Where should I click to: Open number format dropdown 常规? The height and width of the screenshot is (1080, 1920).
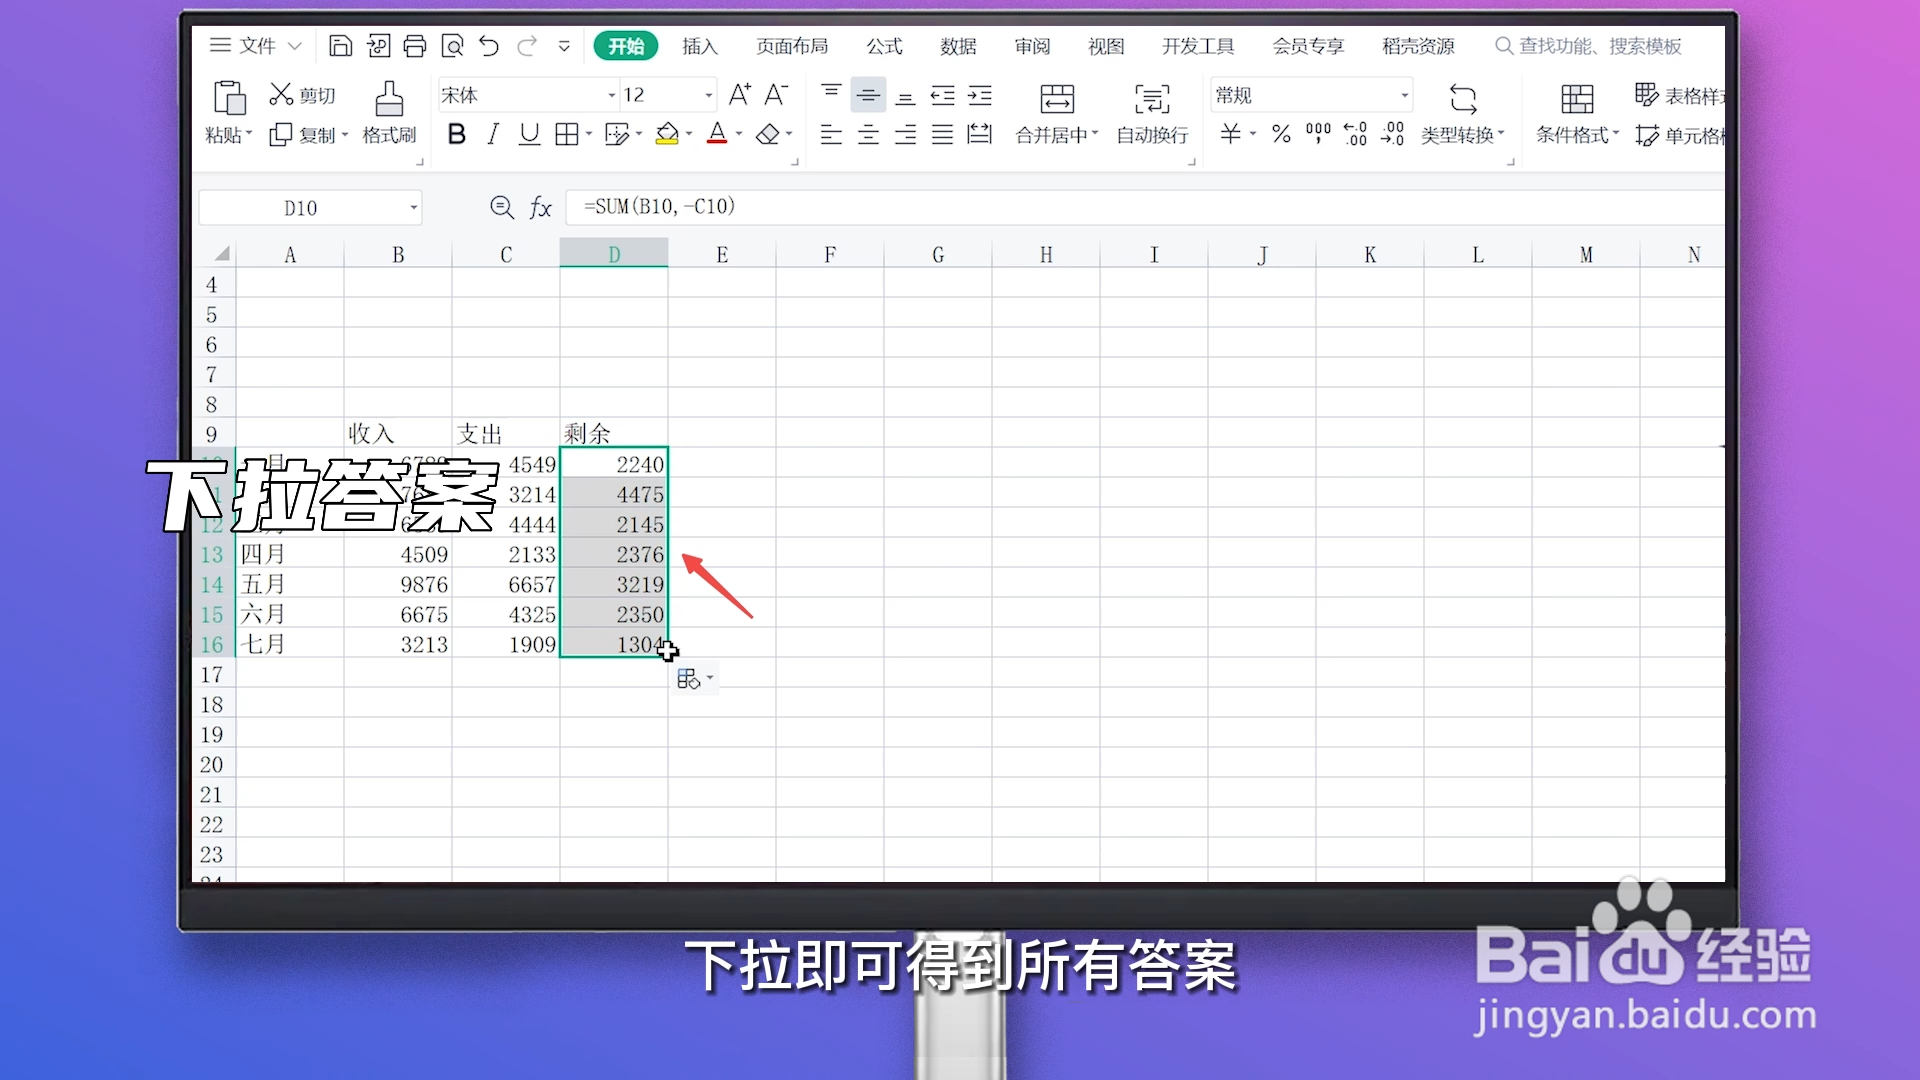(x=1405, y=95)
